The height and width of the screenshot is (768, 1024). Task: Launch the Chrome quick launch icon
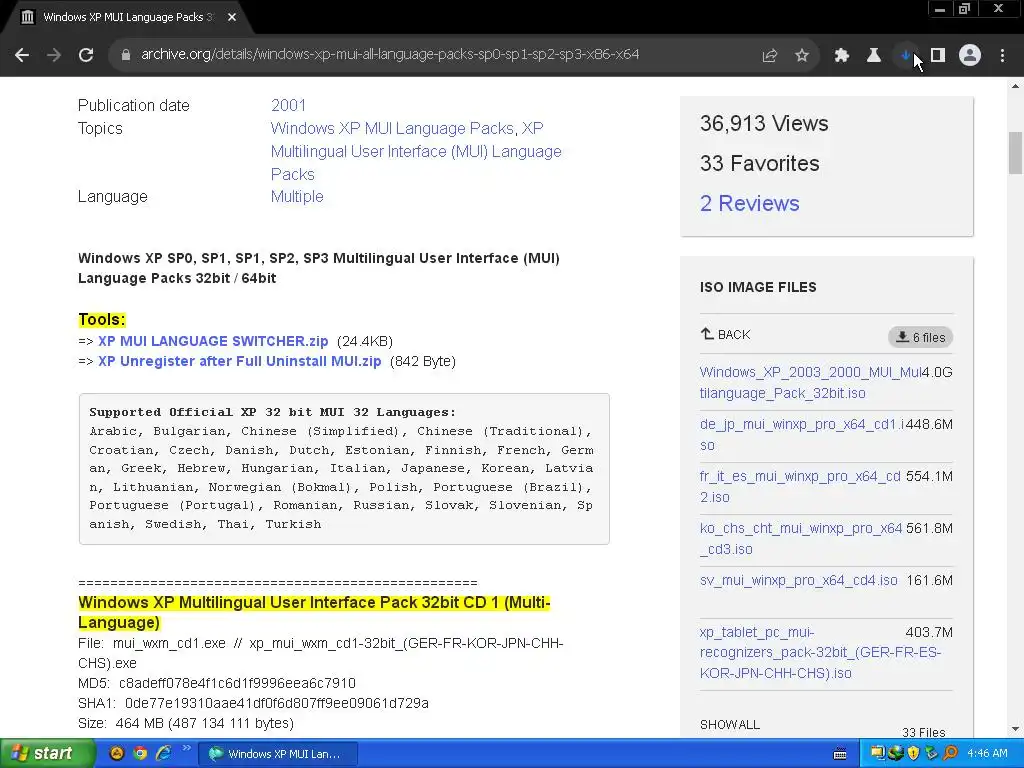(140, 754)
